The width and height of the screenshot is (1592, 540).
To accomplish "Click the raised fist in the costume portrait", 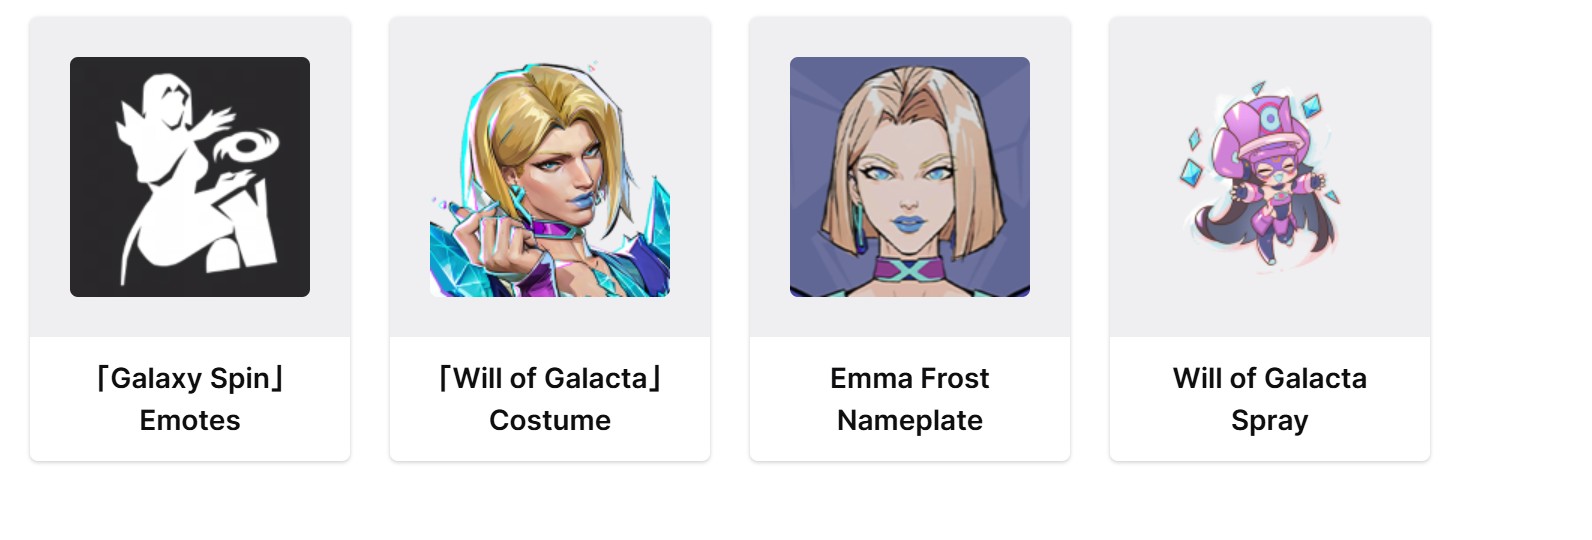I will pos(501,242).
